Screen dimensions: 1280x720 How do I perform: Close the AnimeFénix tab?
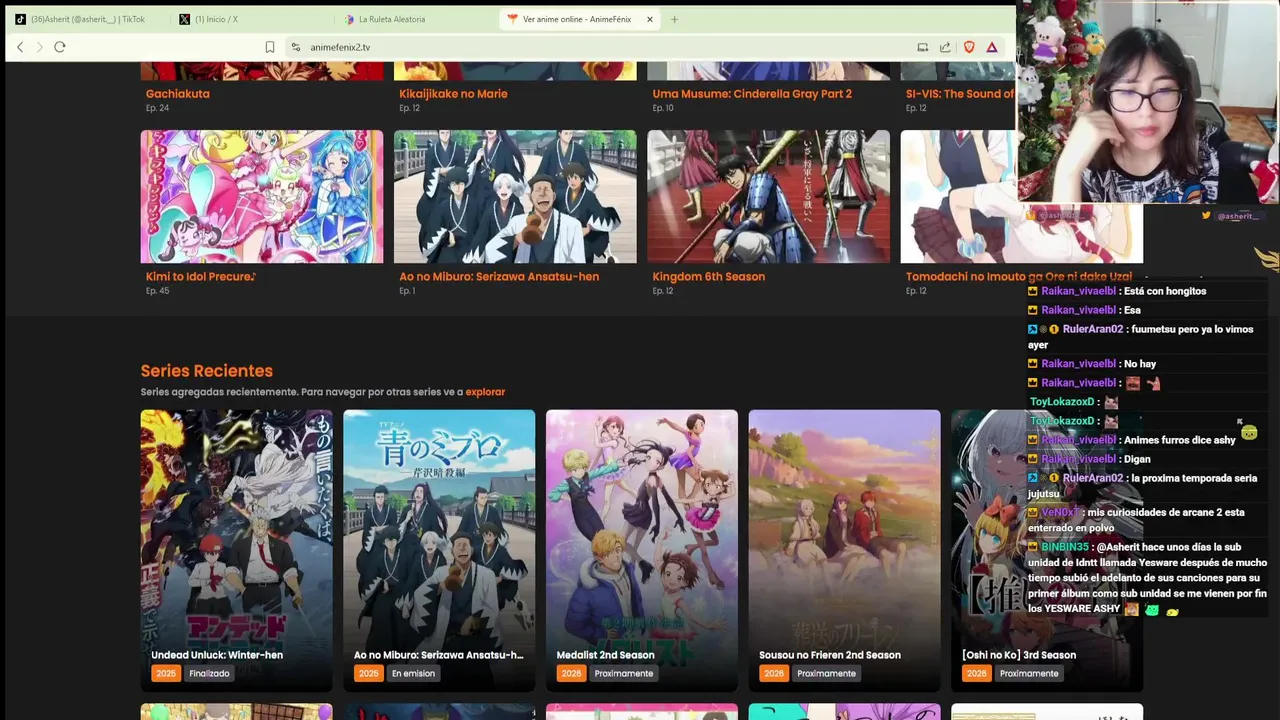pyautogui.click(x=649, y=19)
